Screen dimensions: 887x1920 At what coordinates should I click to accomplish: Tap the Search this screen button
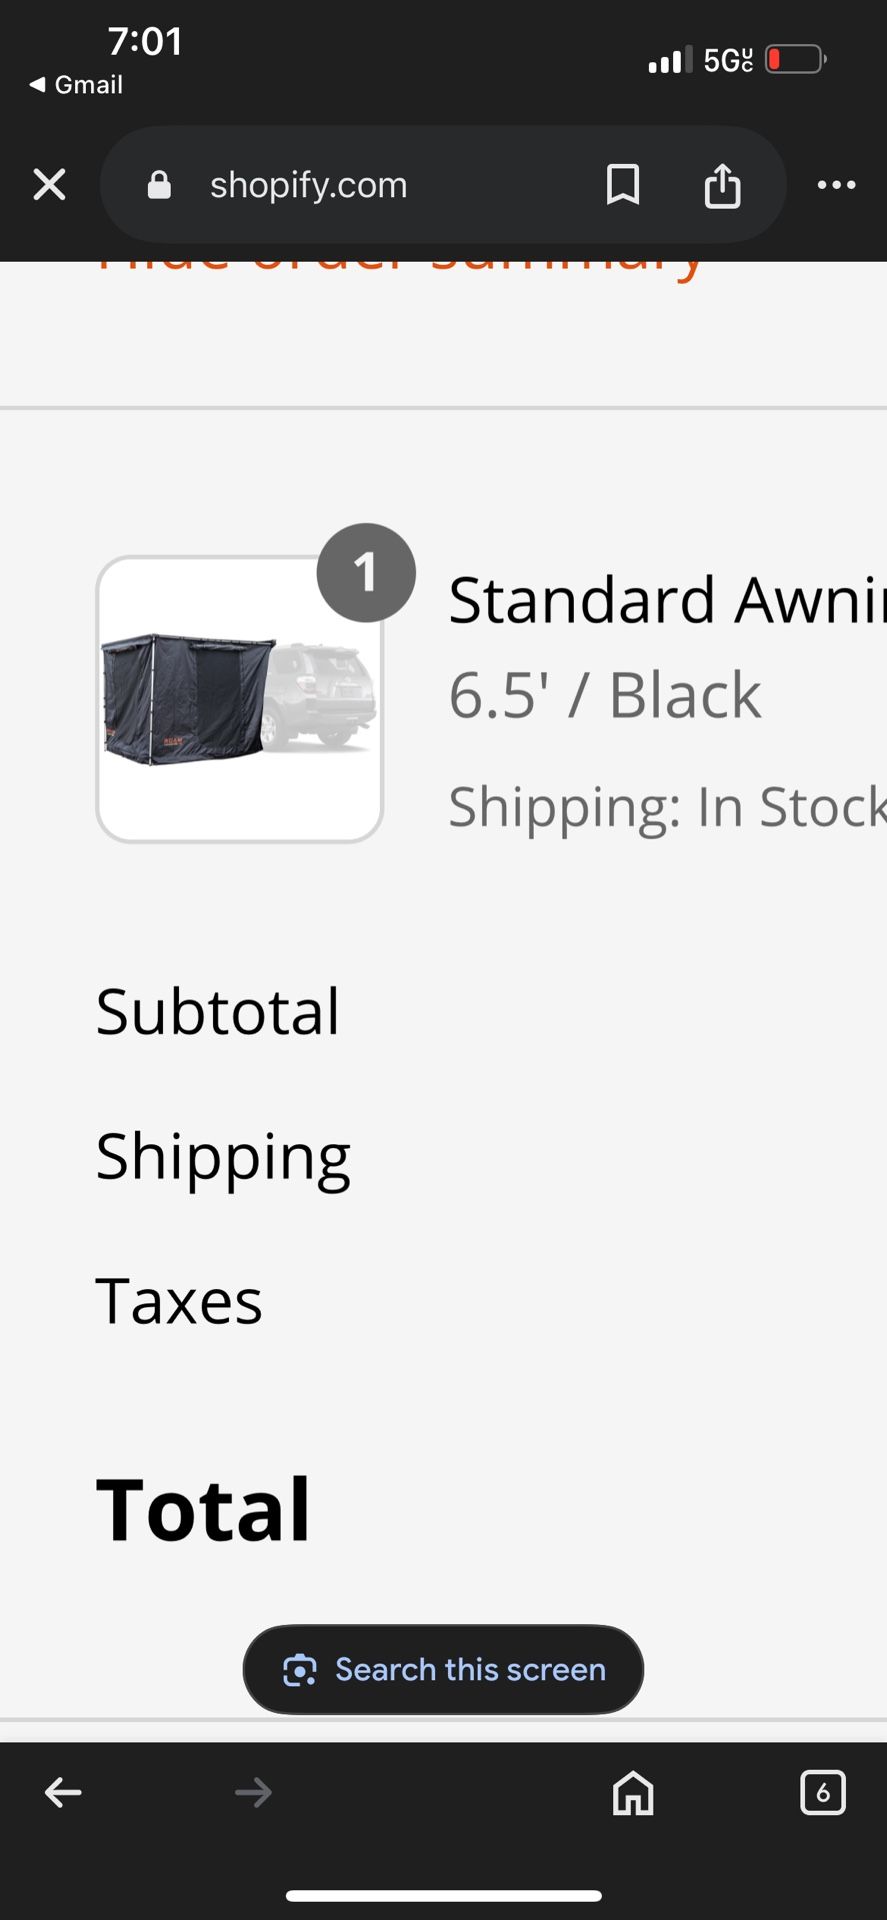pos(443,1669)
